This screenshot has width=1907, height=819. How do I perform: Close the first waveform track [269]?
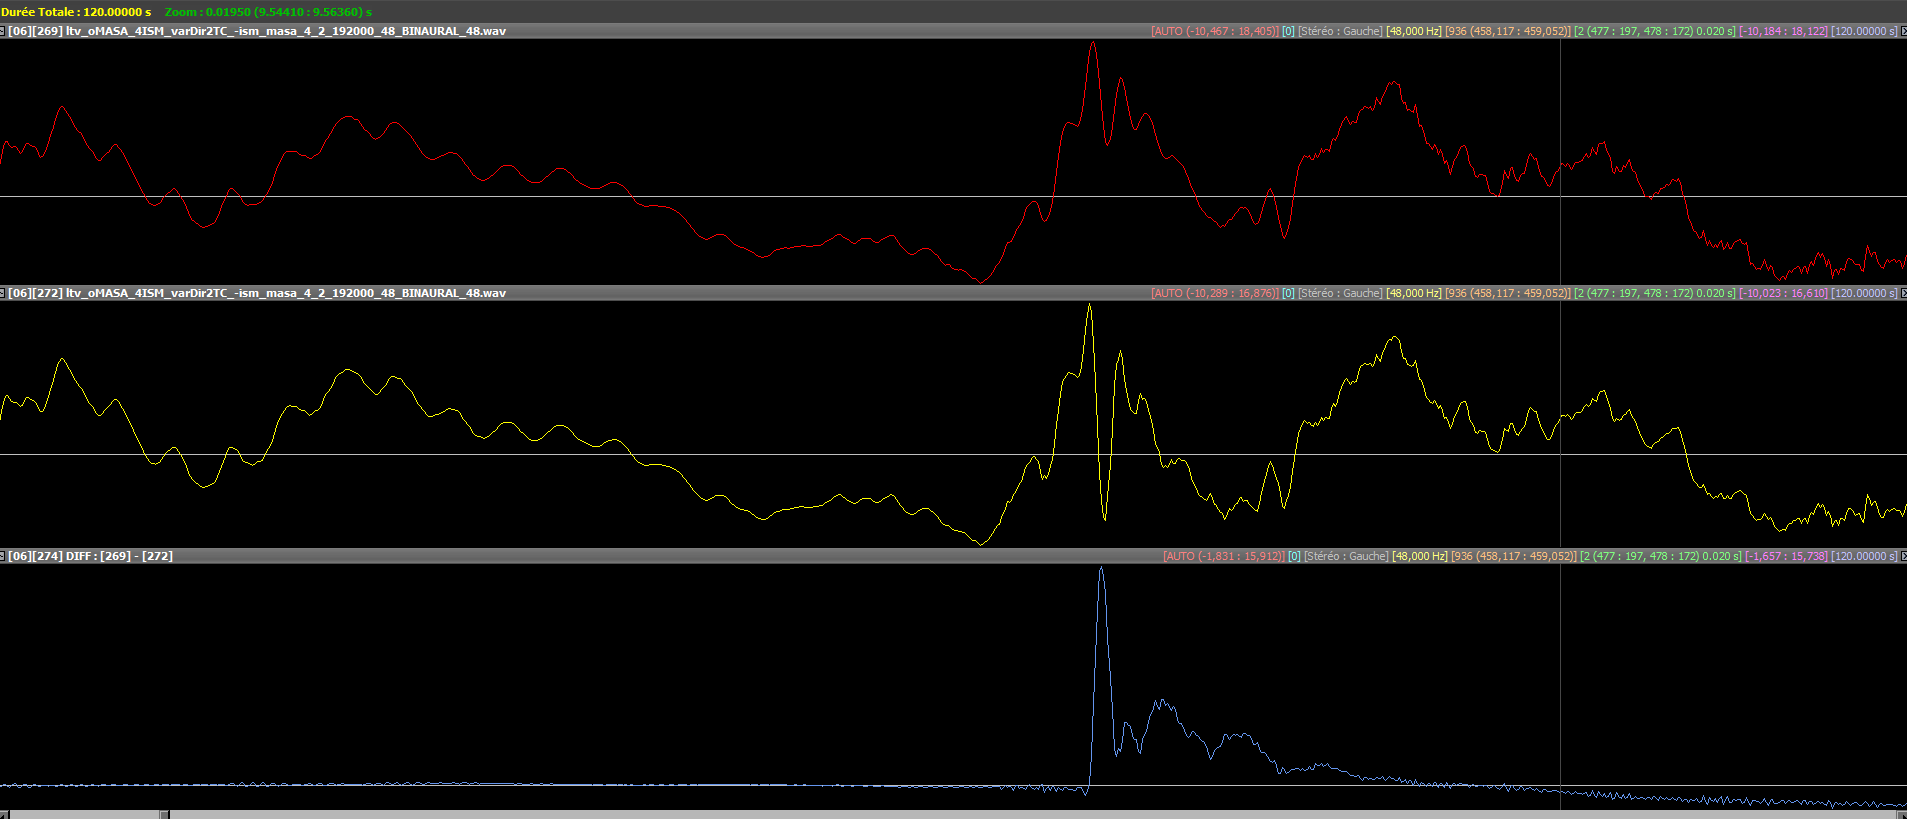1902,31
